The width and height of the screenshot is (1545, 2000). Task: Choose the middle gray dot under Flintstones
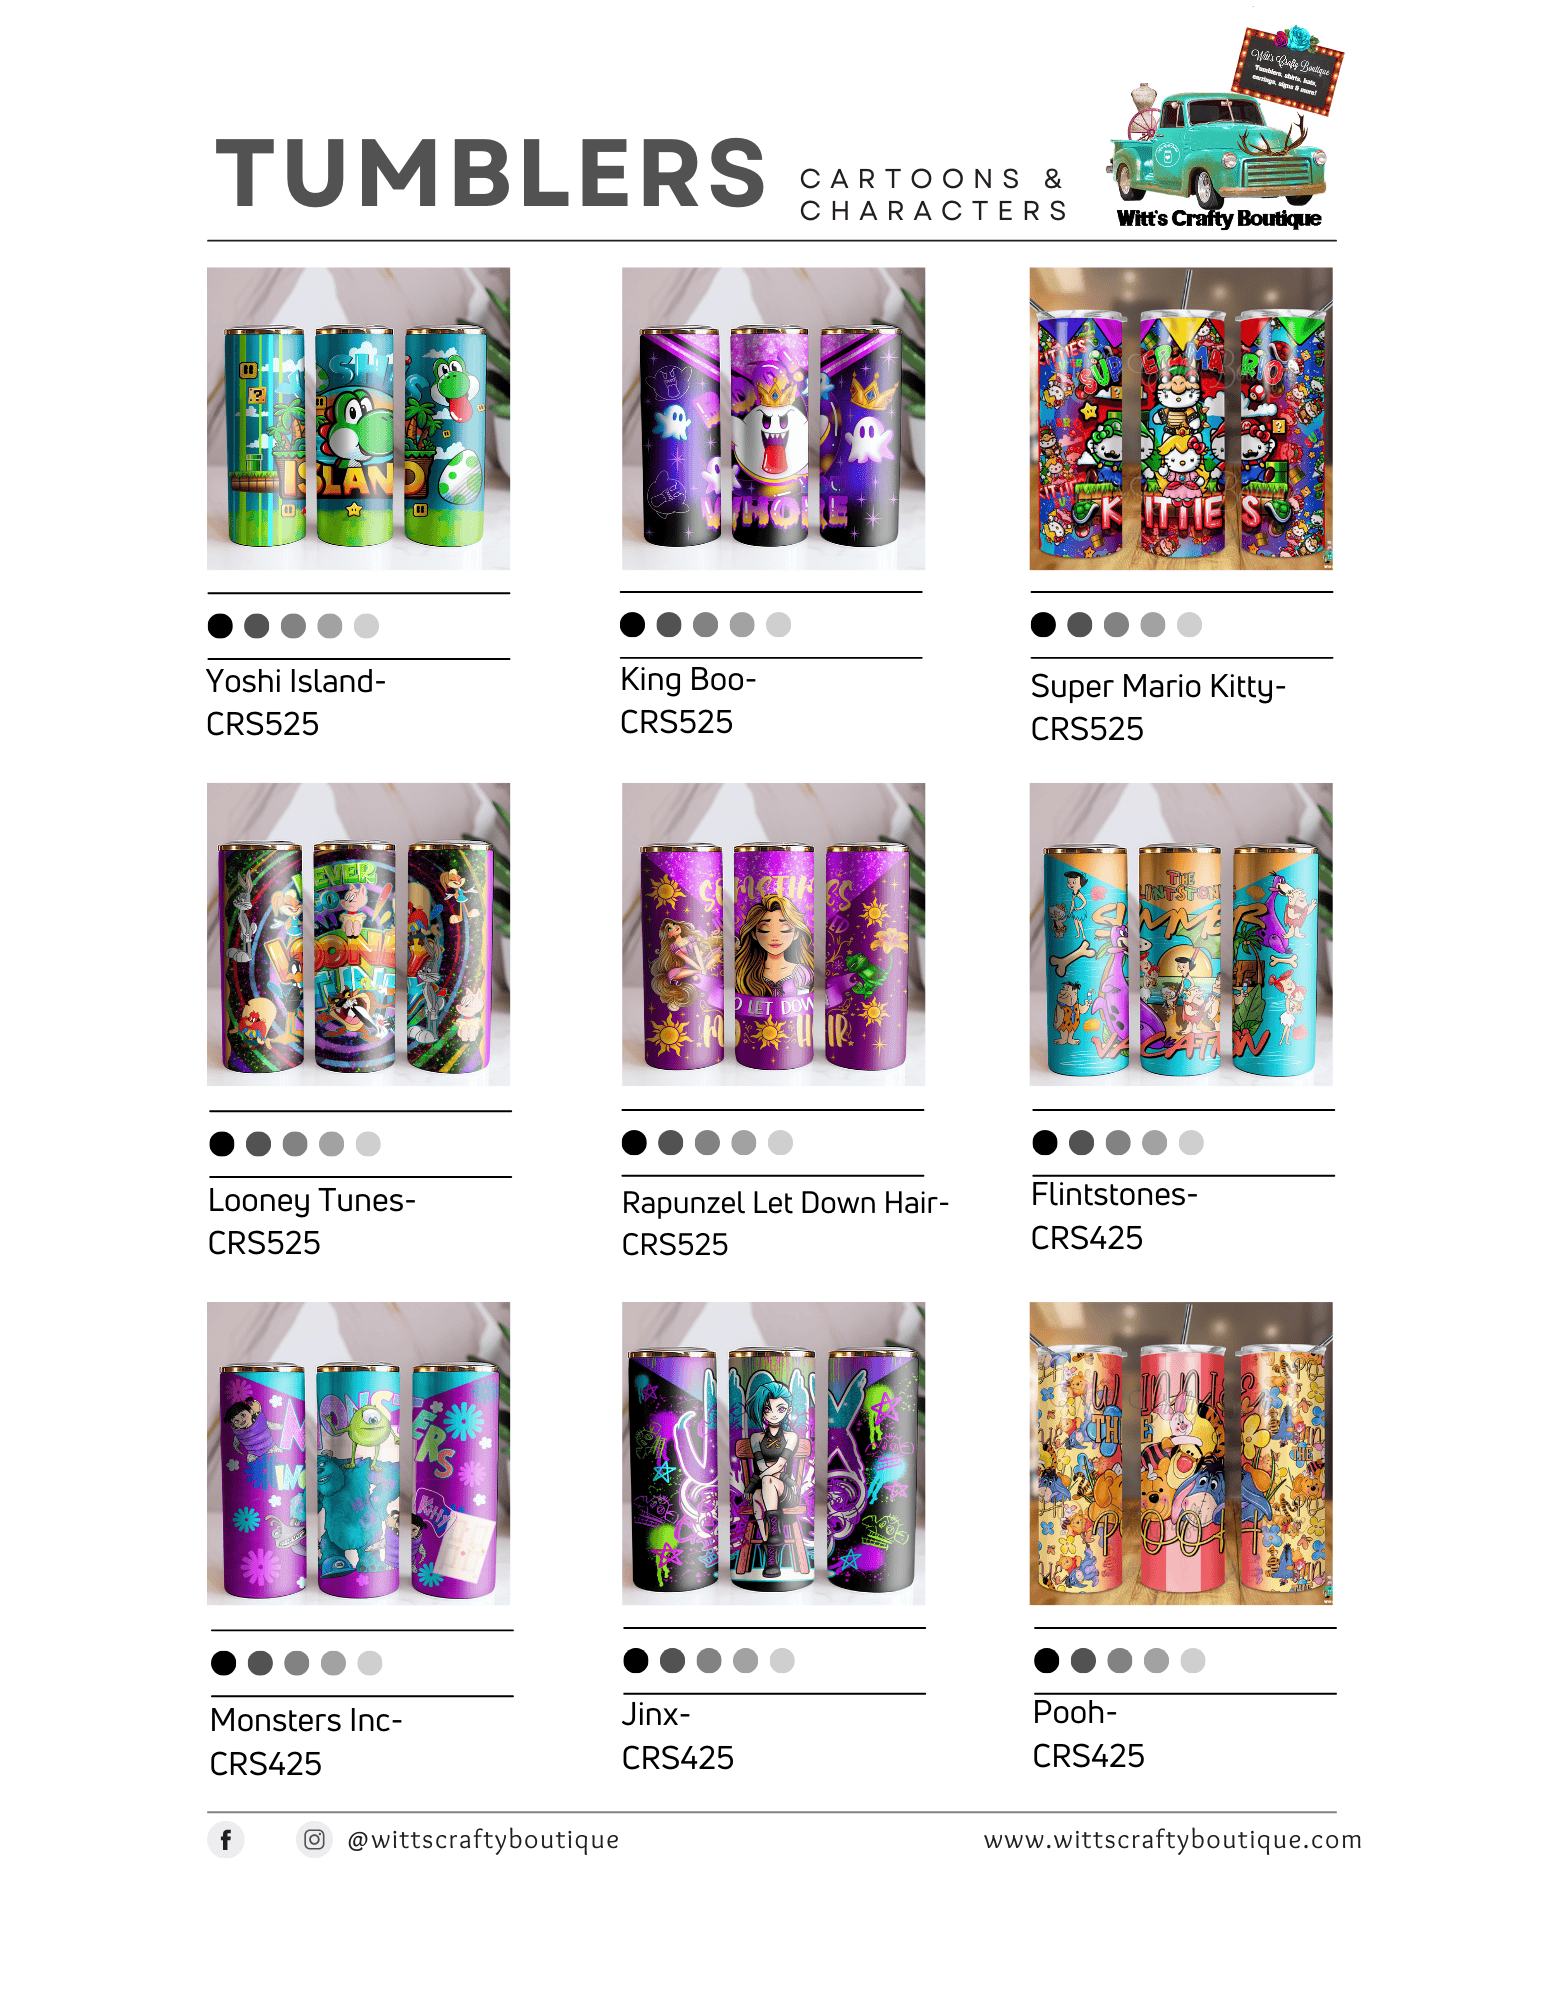click(x=1118, y=1142)
